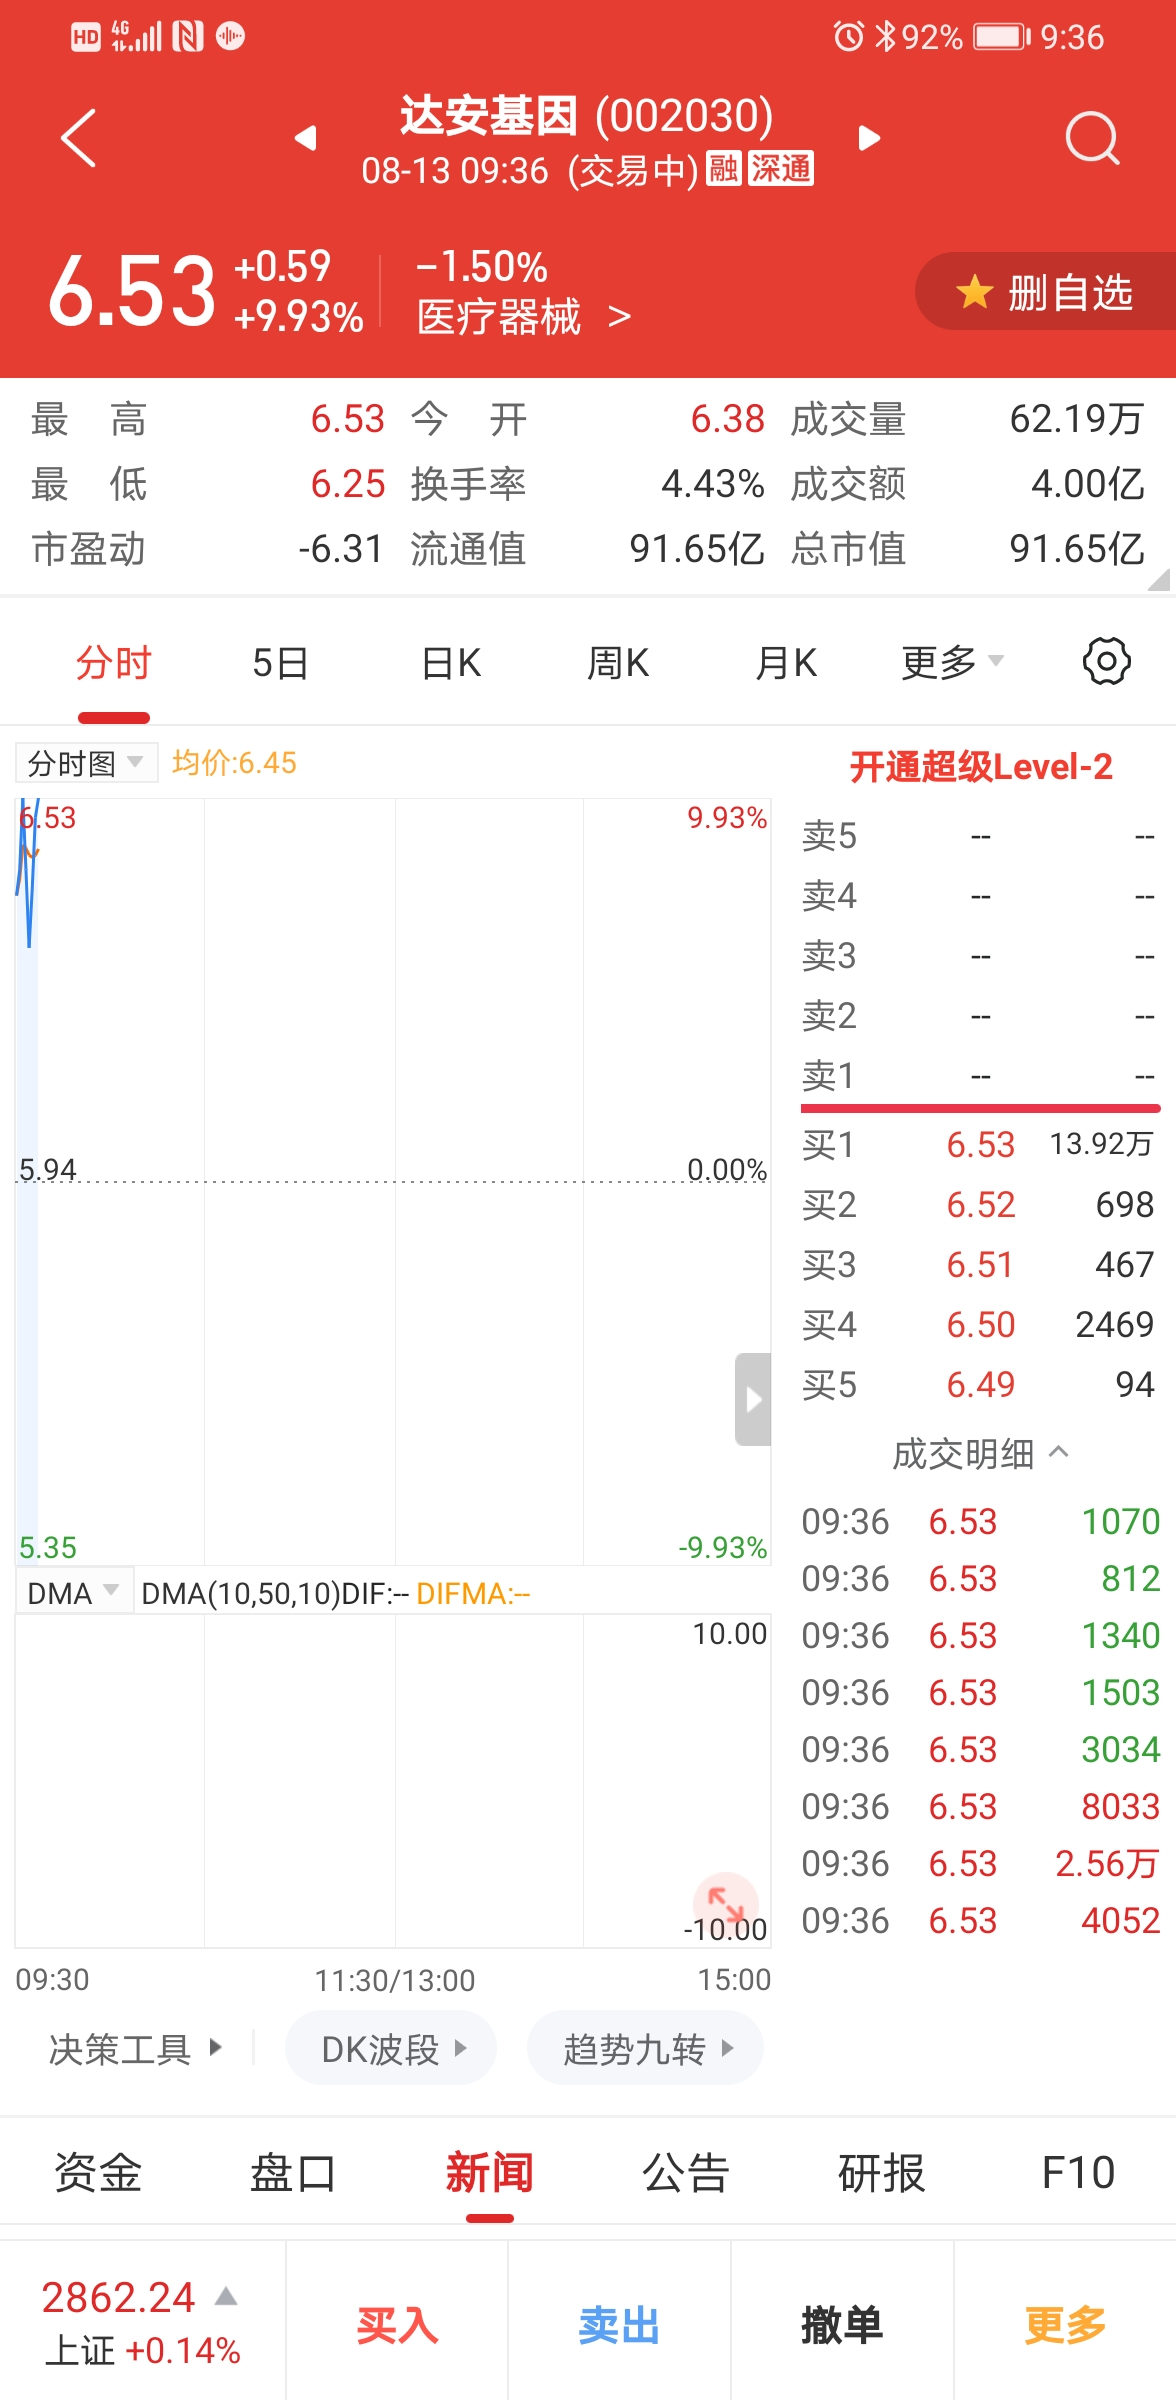Switch to the 公告 tab
Screen dimensions: 1176x2400
pyautogui.click(x=685, y=2172)
